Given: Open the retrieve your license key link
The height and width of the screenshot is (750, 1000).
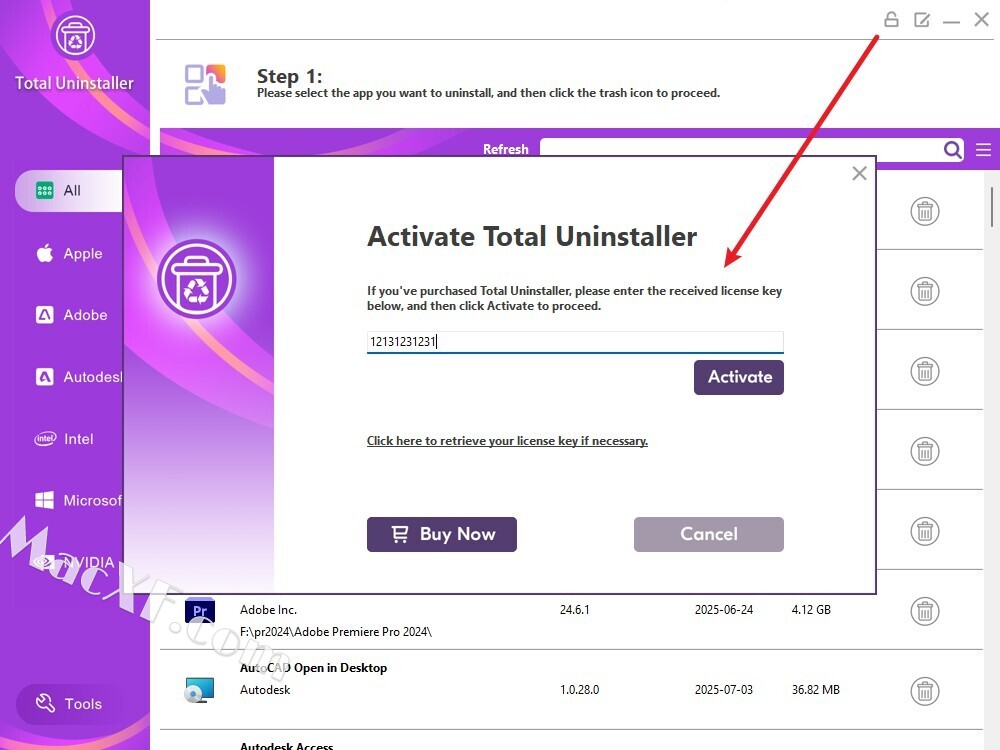Looking at the screenshot, I should pyautogui.click(x=507, y=441).
